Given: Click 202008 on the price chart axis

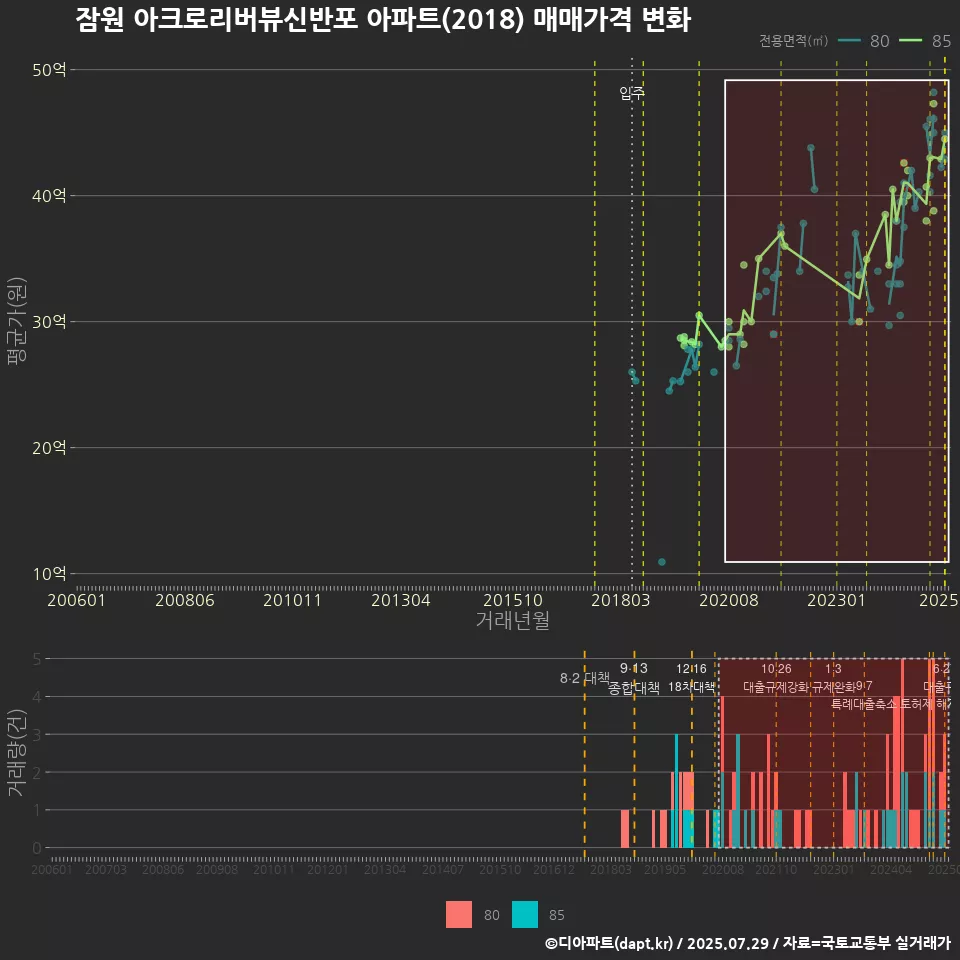Looking at the screenshot, I should point(729,600).
